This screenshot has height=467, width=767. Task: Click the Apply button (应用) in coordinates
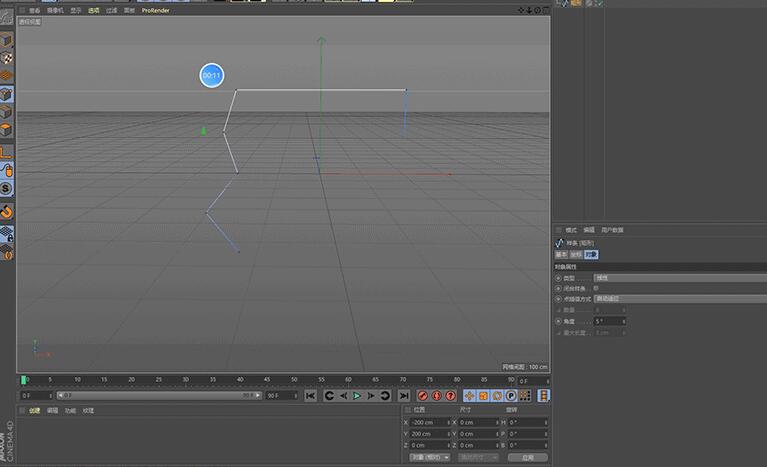528,457
